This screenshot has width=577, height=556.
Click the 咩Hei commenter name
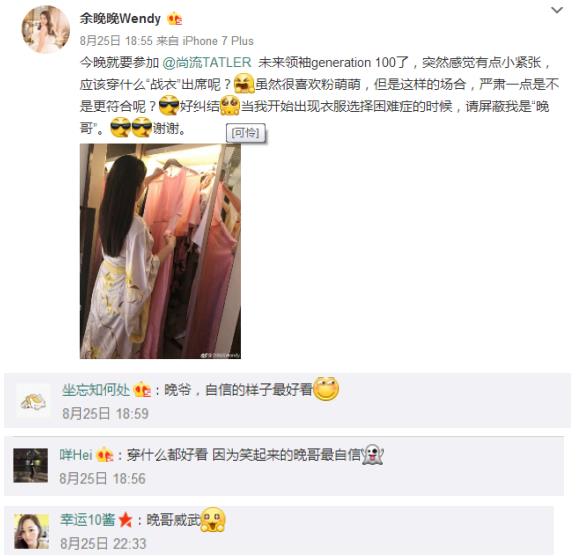point(75,455)
